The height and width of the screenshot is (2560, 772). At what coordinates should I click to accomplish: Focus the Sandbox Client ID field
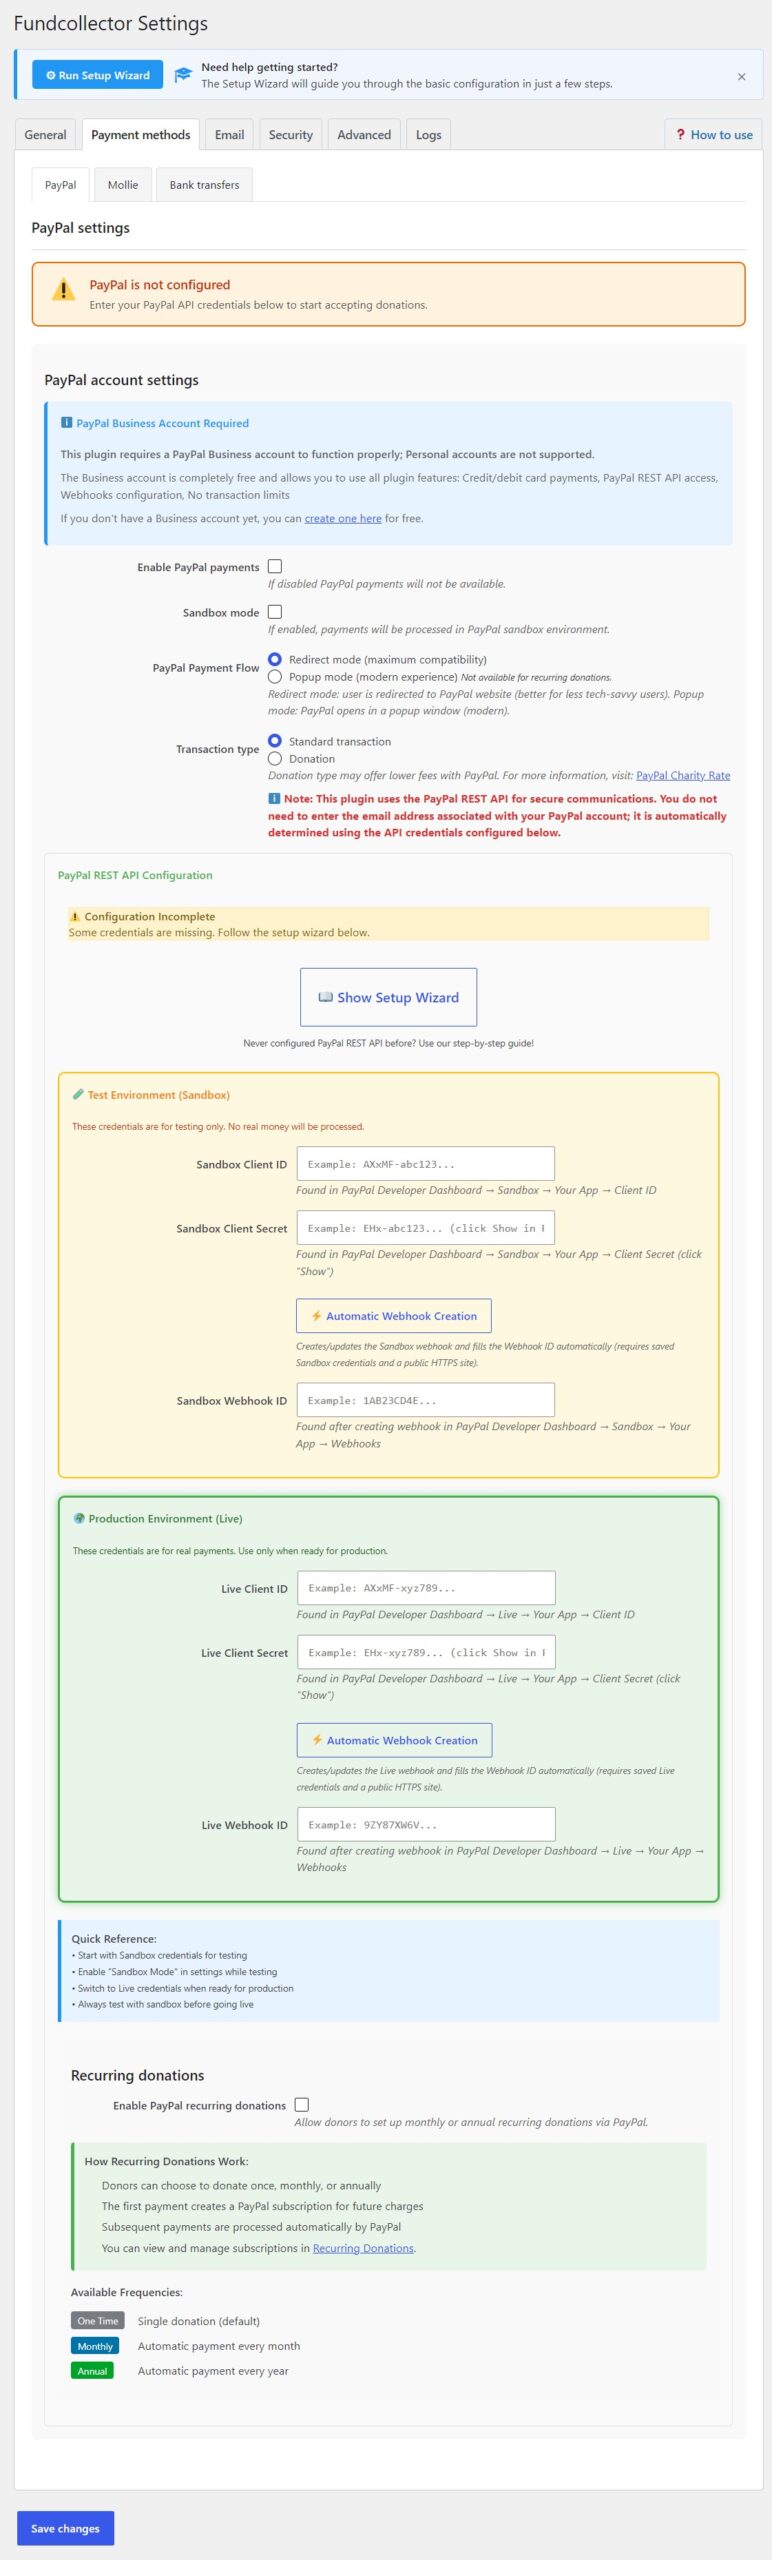click(x=425, y=1164)
